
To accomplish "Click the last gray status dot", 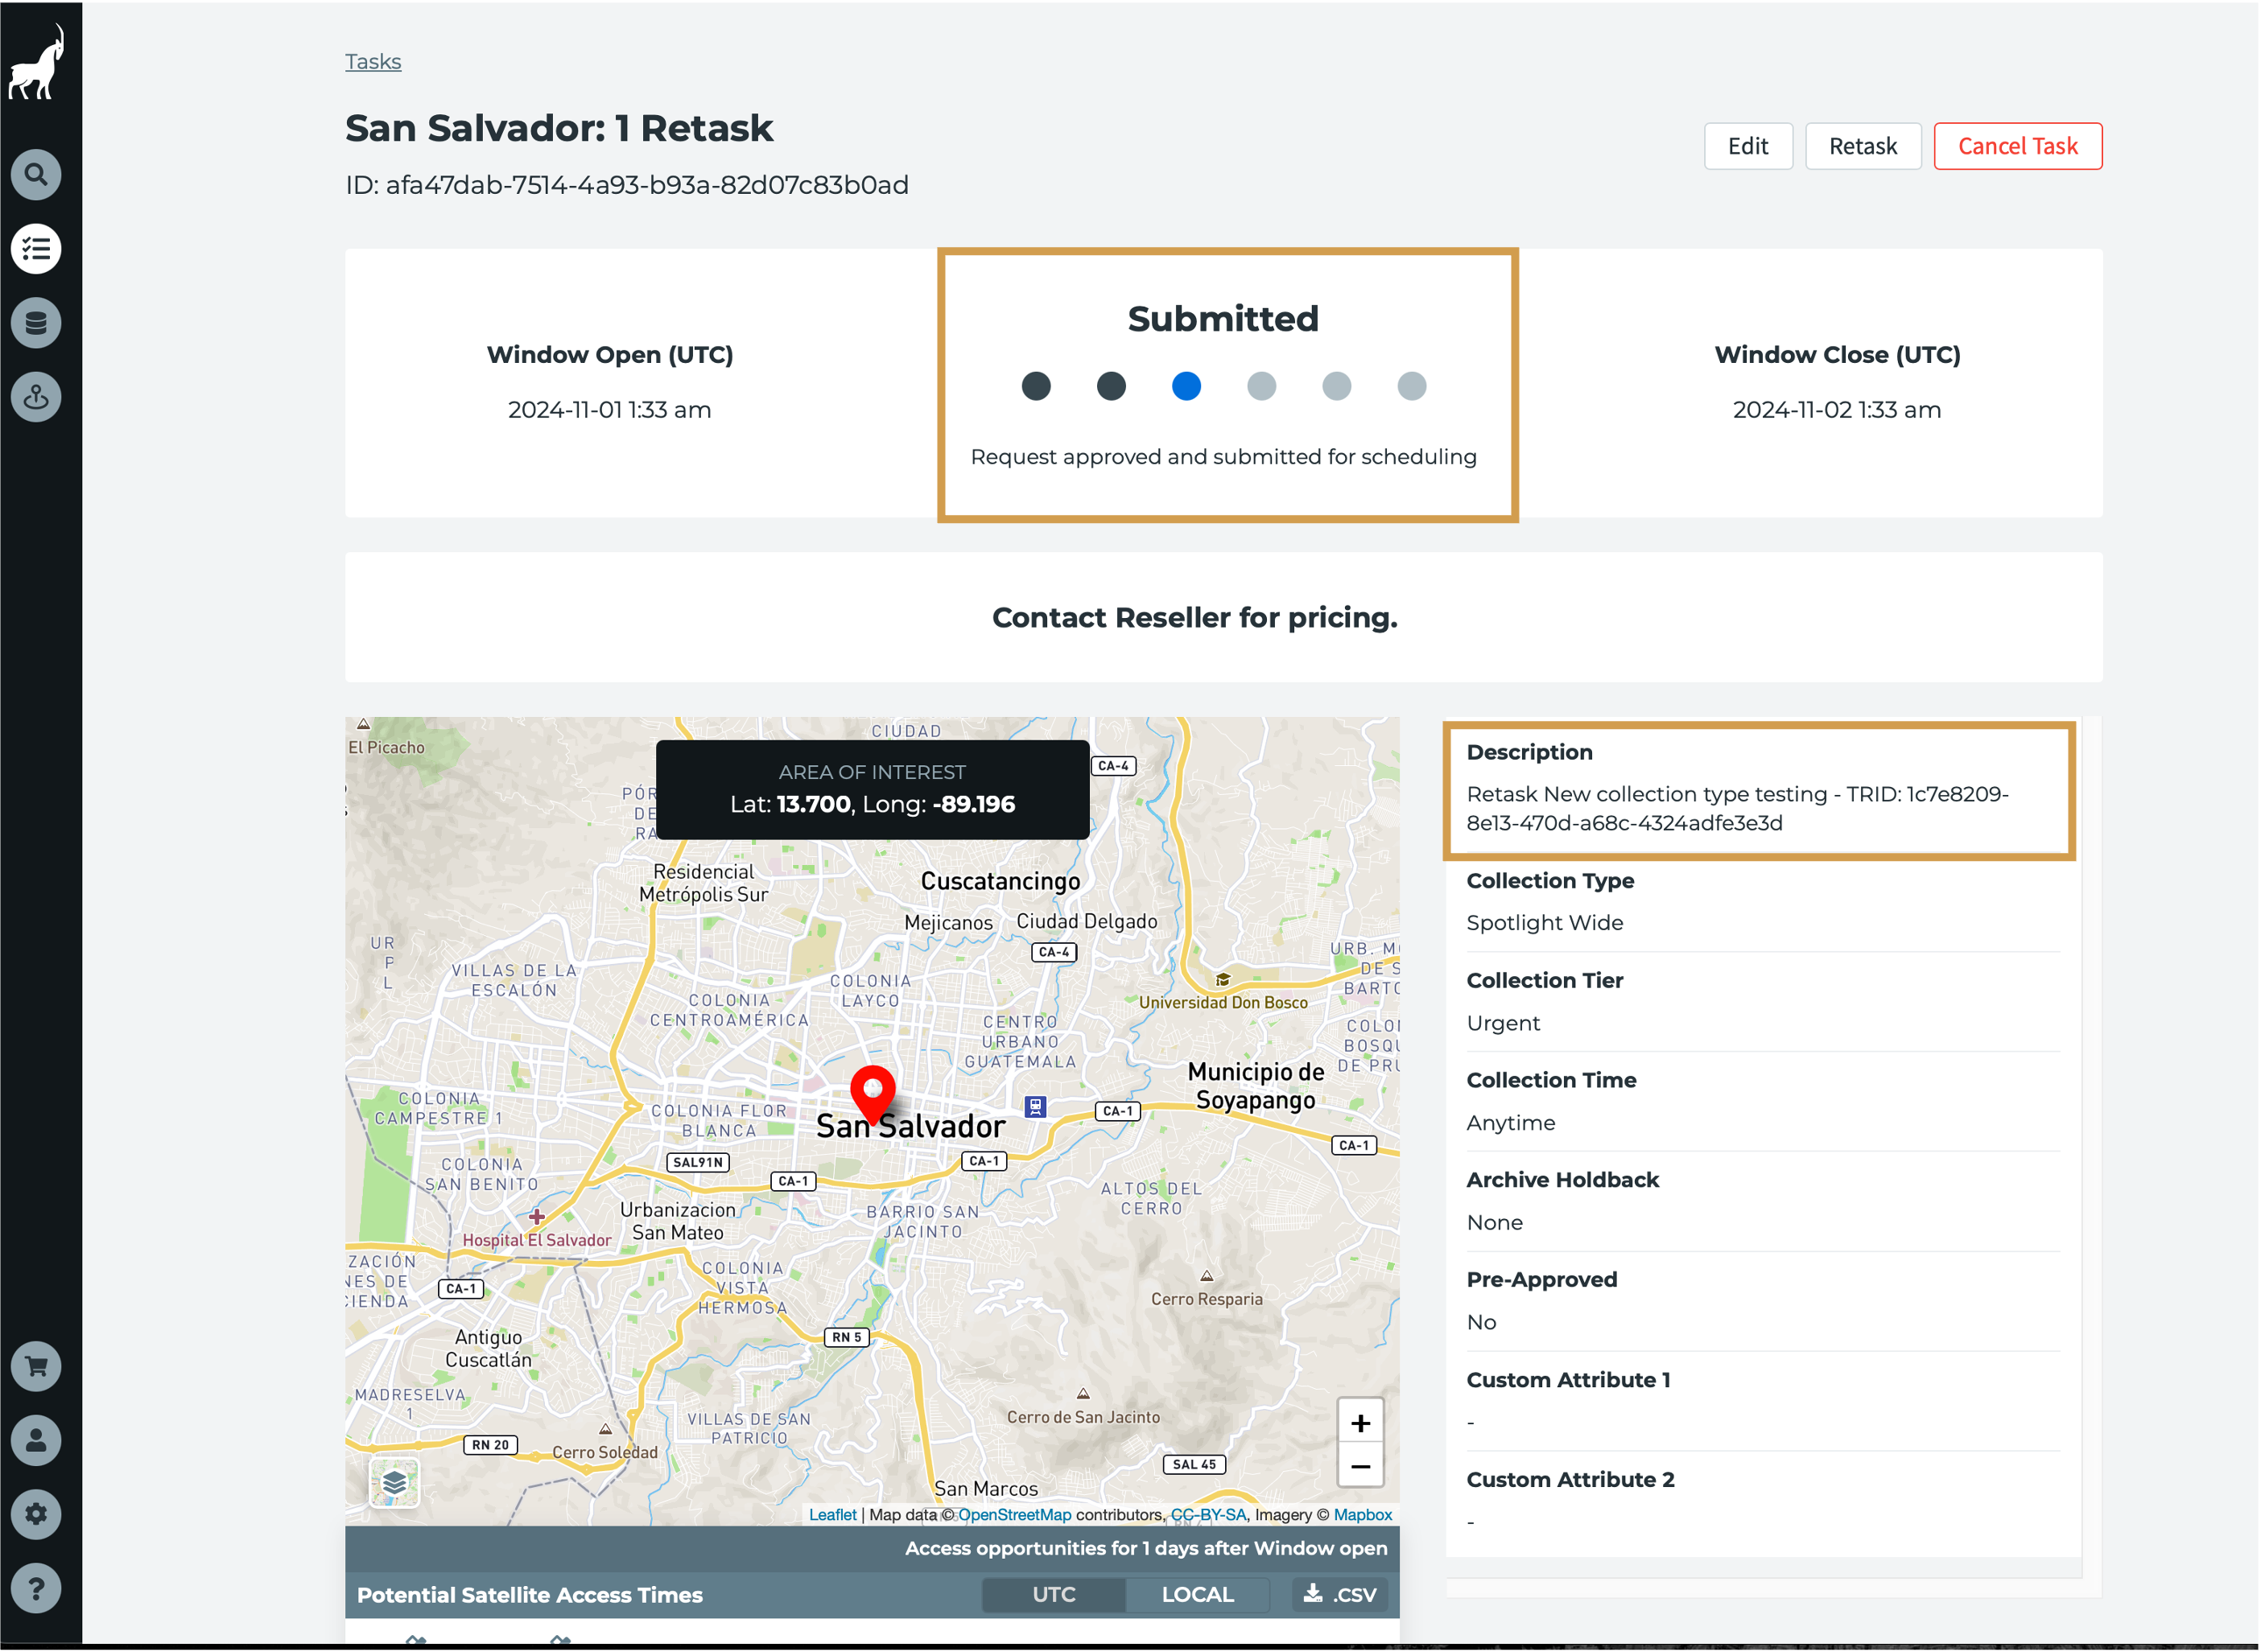I will [1412, 386].
